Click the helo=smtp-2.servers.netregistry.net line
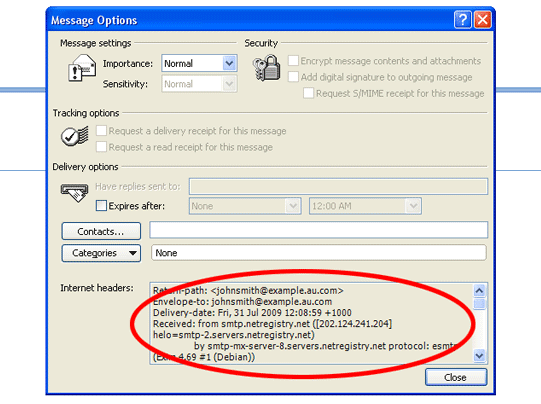This screenshot has width=541, height=404. [234, 335]
